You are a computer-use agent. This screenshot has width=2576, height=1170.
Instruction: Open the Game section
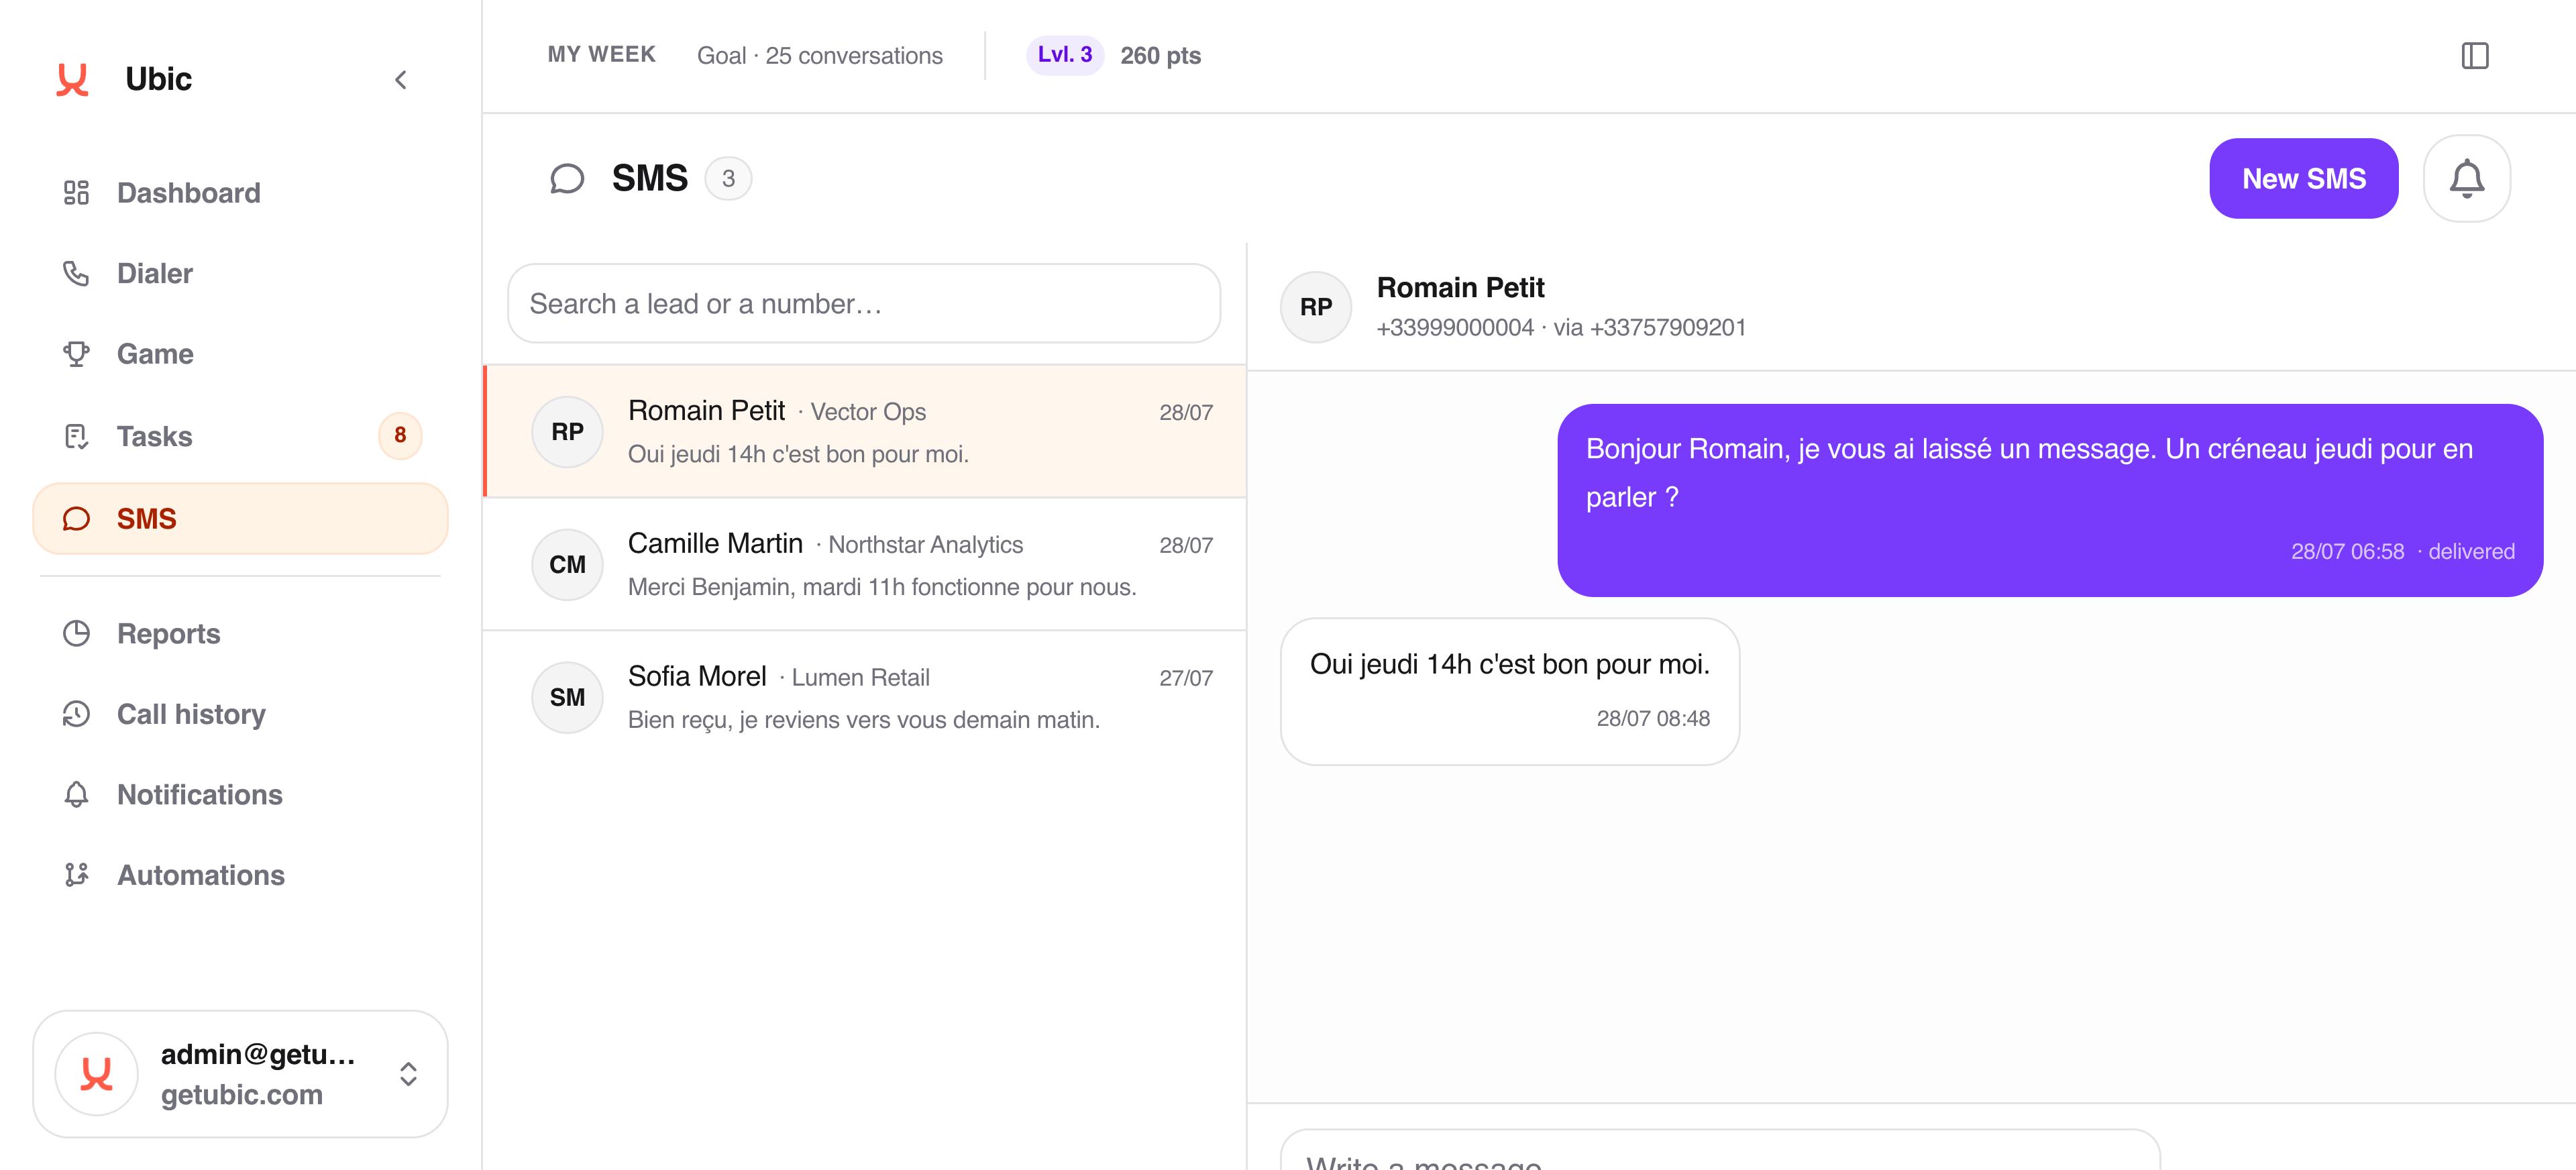(240, 354)
